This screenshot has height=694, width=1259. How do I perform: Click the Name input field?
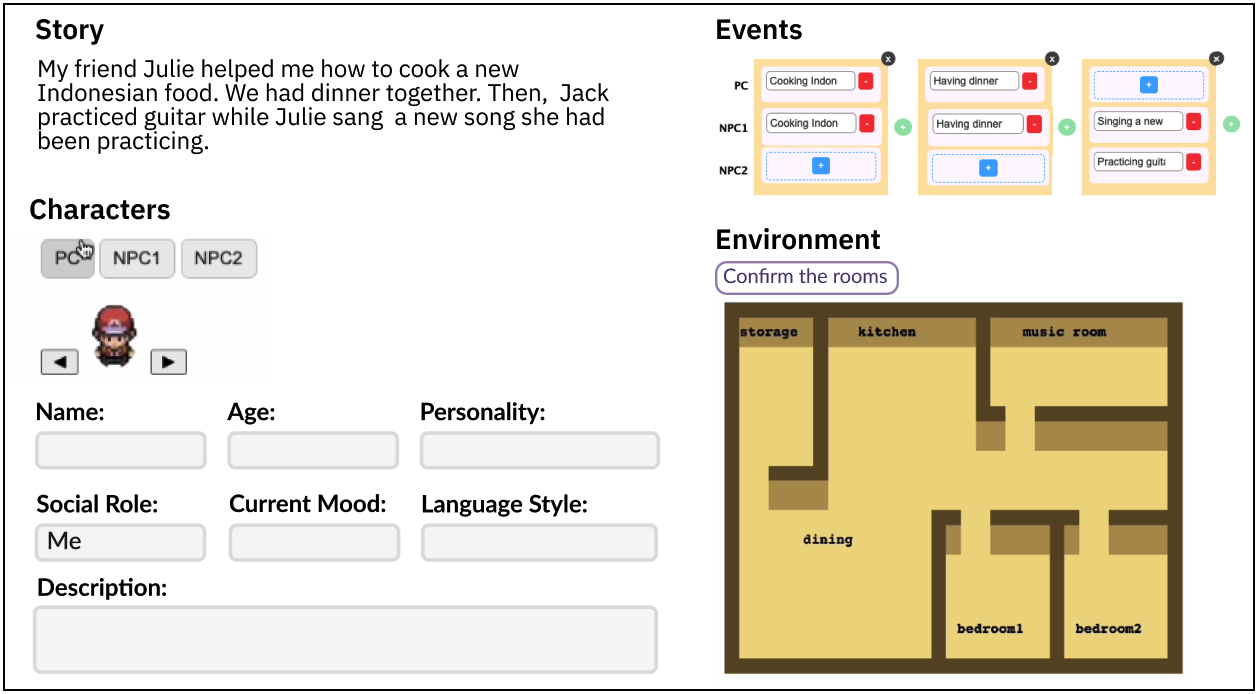click(x=120, y=450)
